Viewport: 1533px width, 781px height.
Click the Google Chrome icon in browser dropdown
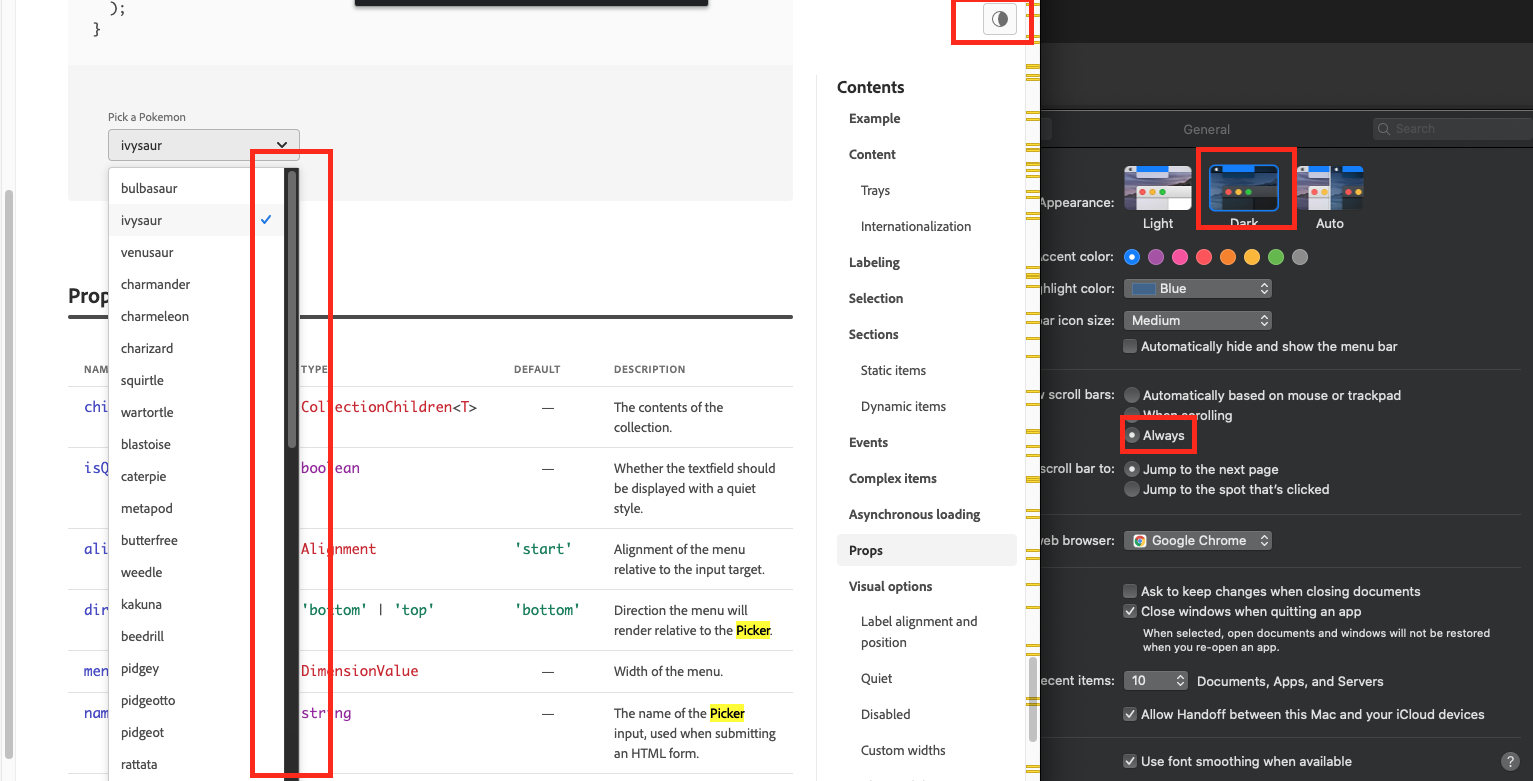point(1139,540)
